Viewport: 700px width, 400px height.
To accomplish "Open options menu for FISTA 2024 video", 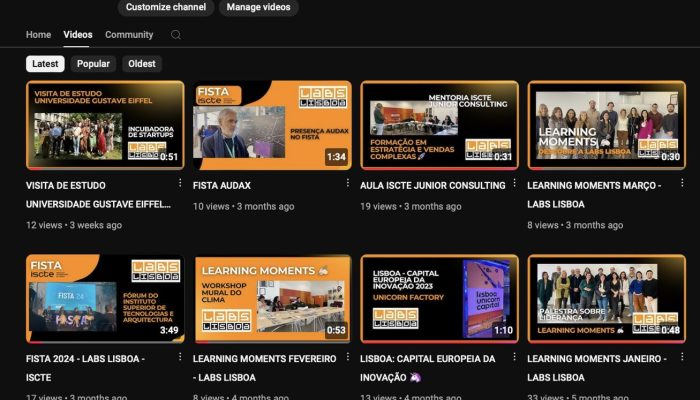I will click(180, 358).
